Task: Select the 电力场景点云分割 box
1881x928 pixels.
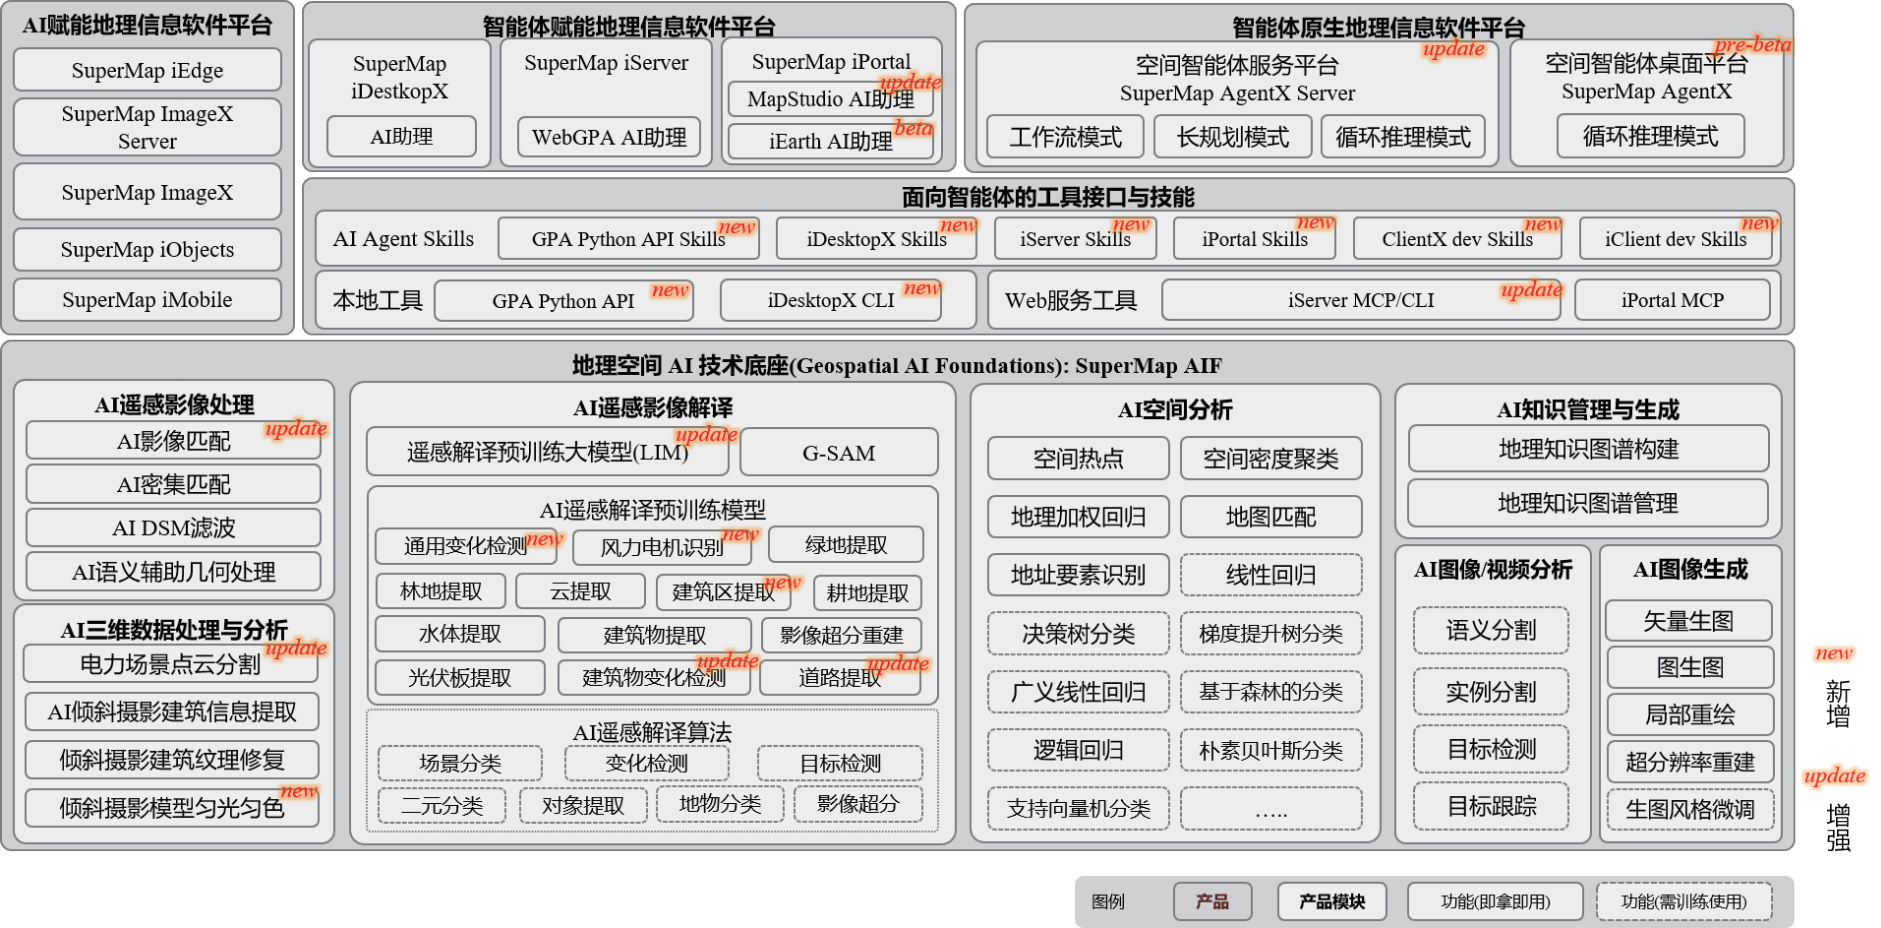Action: pos(171,664)
